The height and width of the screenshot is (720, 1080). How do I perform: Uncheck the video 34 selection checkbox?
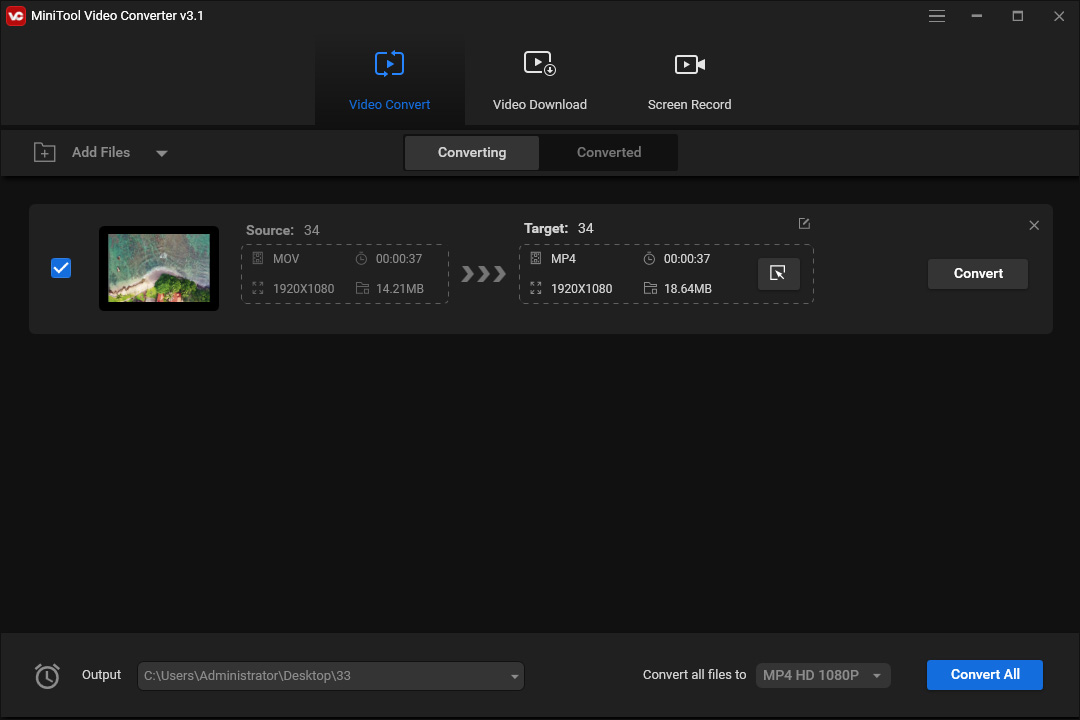(61, 268)
